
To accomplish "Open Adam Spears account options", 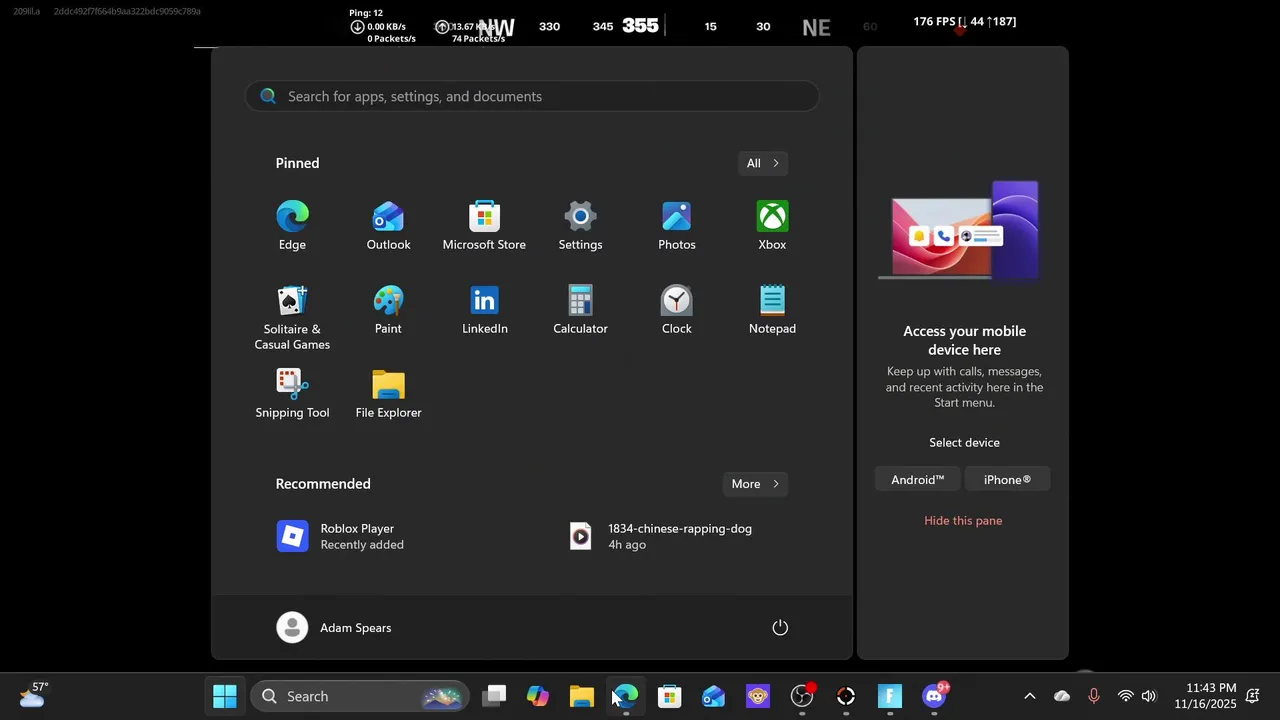I will click(334, 628).
